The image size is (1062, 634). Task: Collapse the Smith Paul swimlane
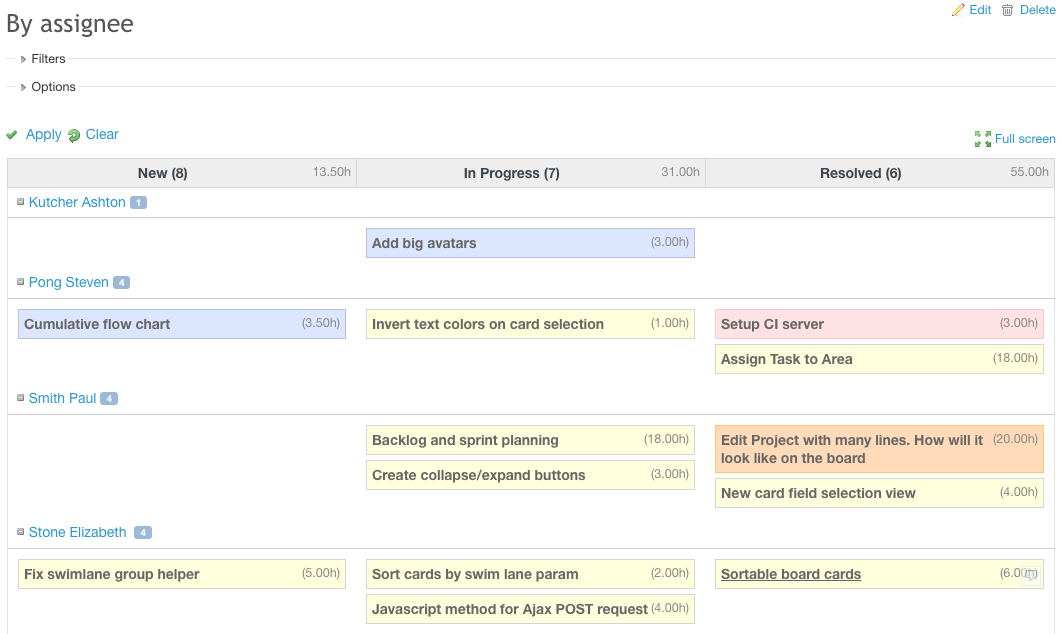coord(19,398)
